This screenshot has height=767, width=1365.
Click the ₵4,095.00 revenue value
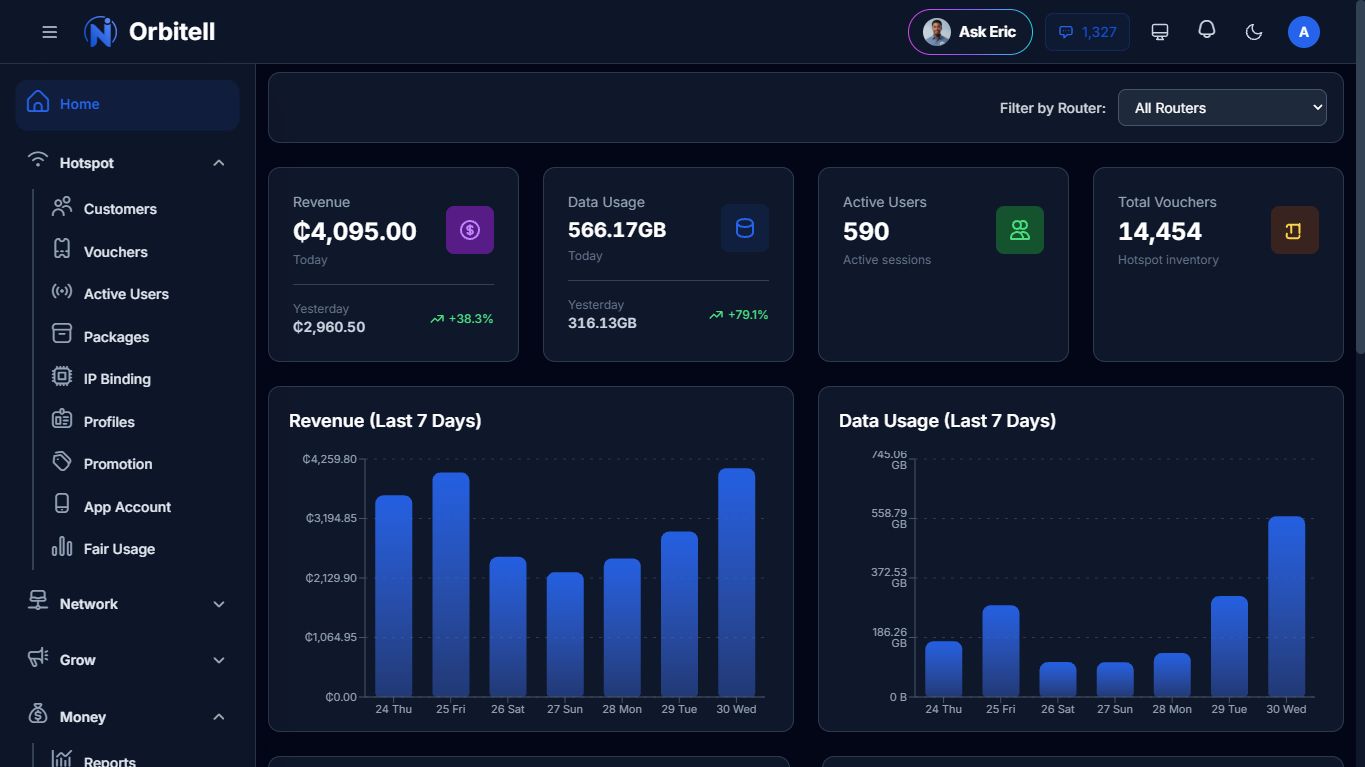tap(355, 231)
